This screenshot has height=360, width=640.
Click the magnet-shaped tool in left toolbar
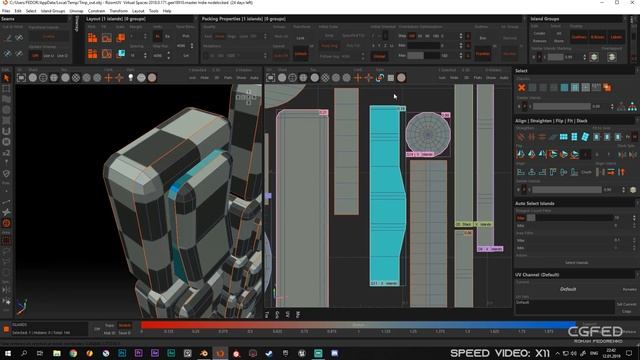[x=6, y=131]
